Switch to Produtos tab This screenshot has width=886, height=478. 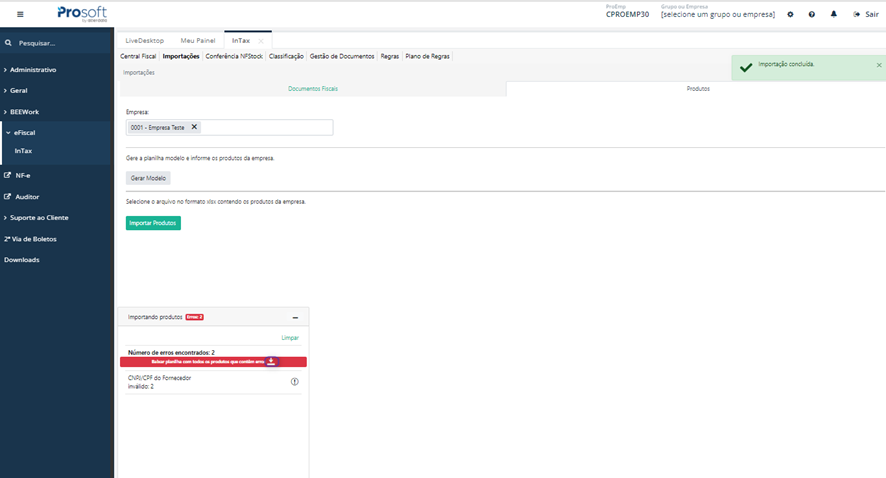point(698,89)
